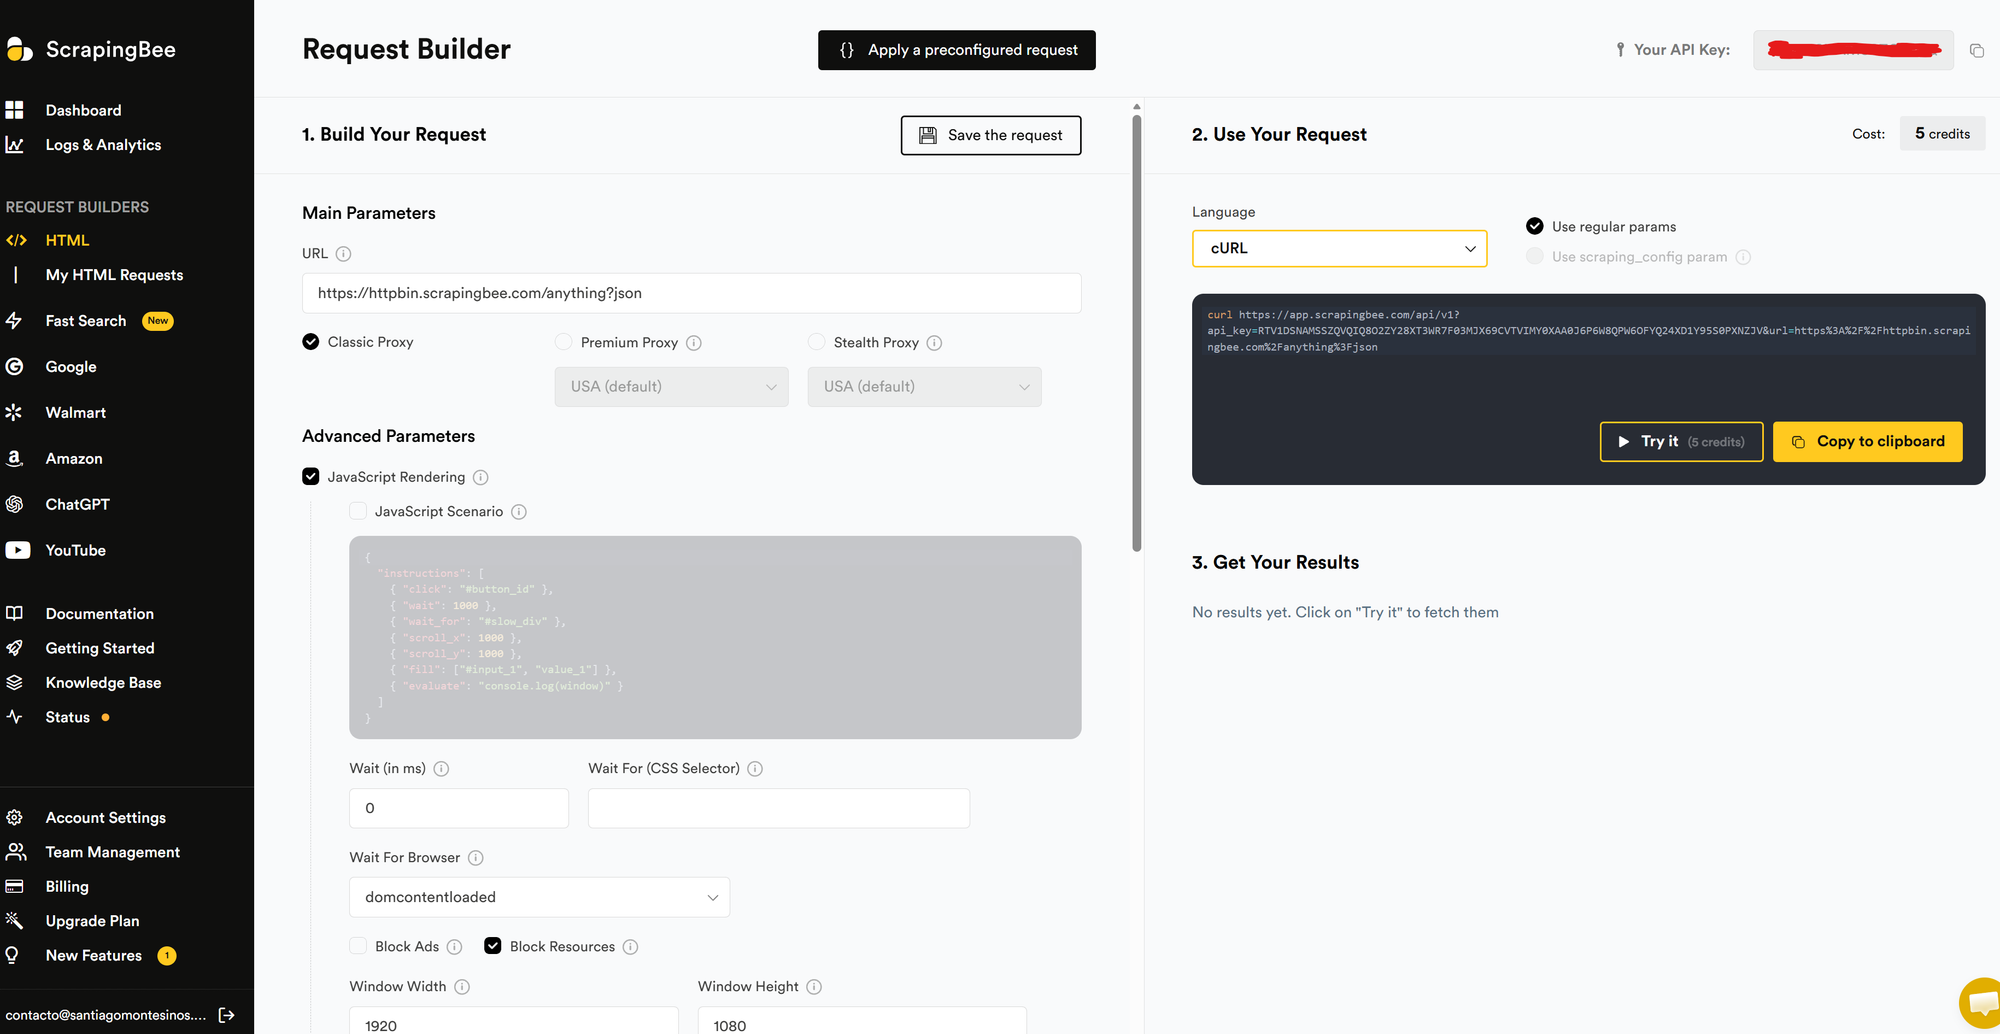Go to My HTML Requests
The image size is (2000, 1034).
tap(114, 275)
